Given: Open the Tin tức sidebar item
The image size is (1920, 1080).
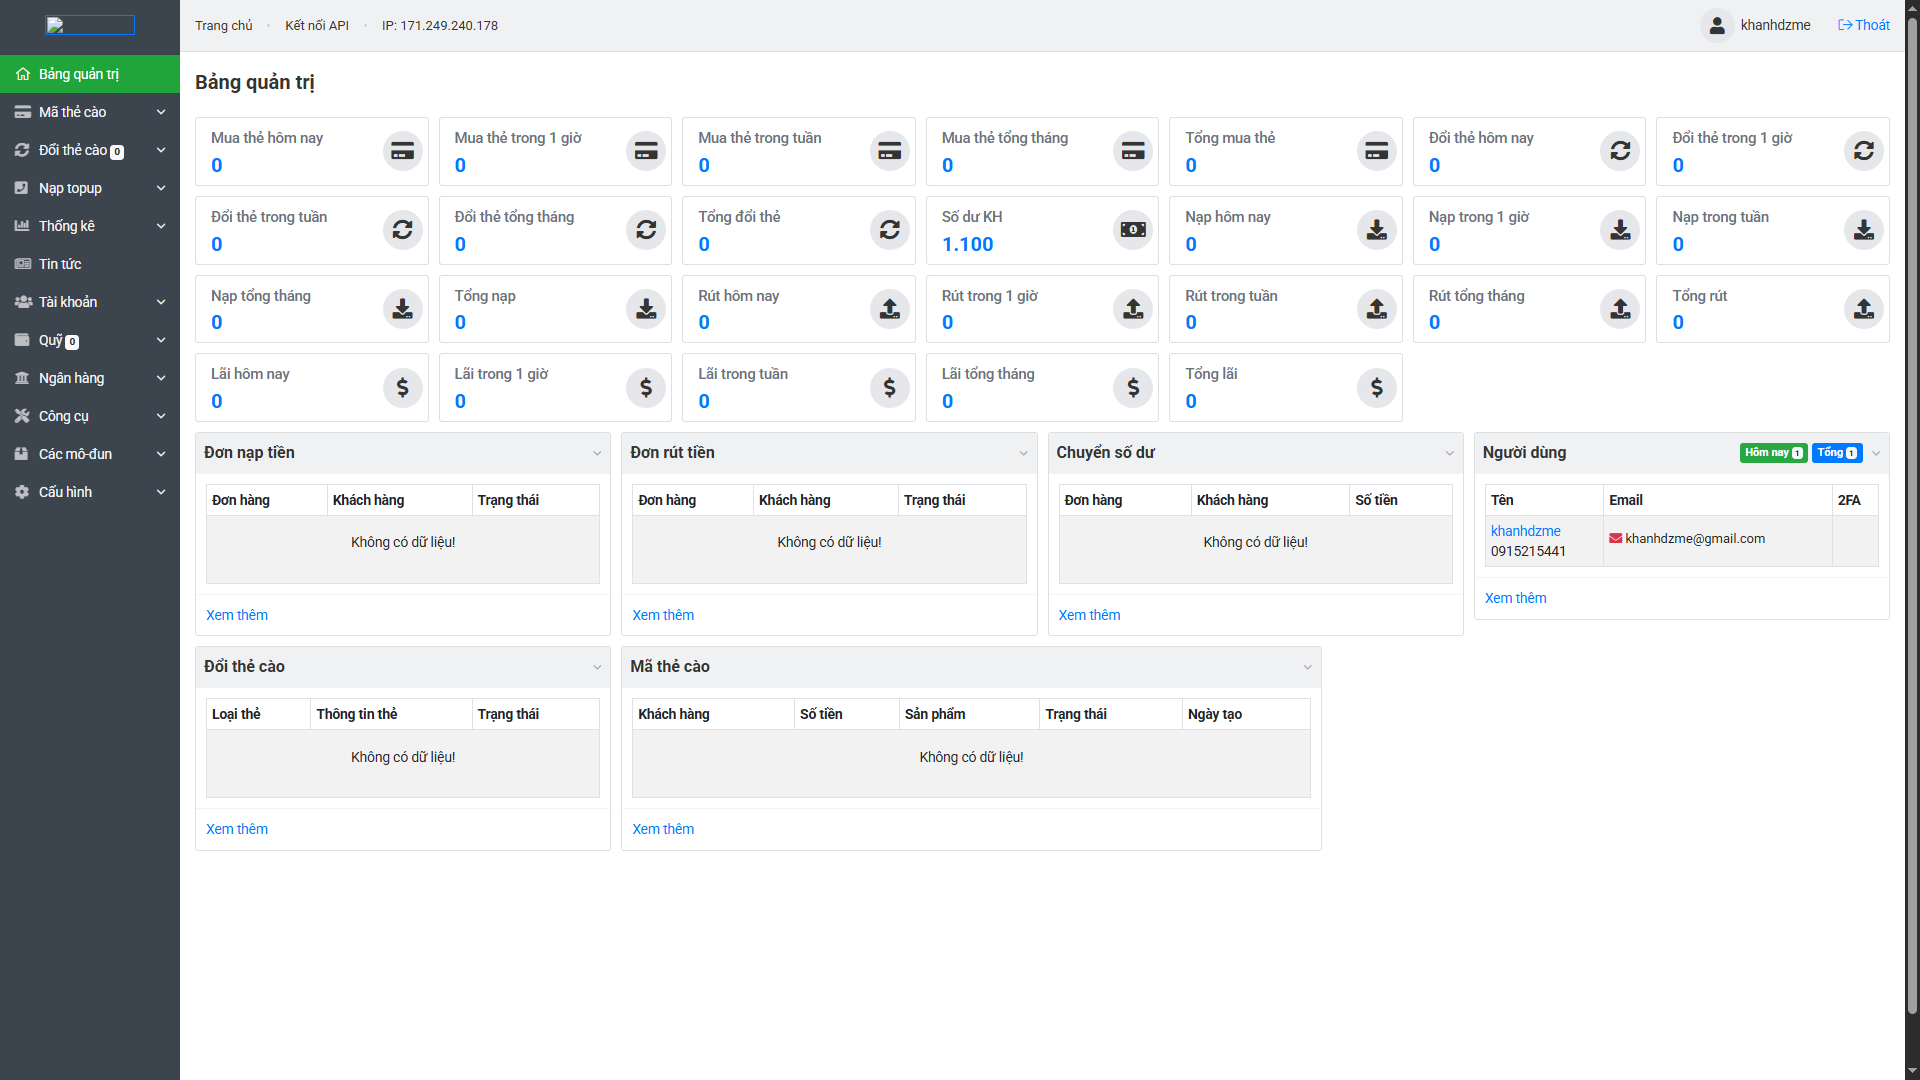Looking at the screenshot, I should coord(60,264).
